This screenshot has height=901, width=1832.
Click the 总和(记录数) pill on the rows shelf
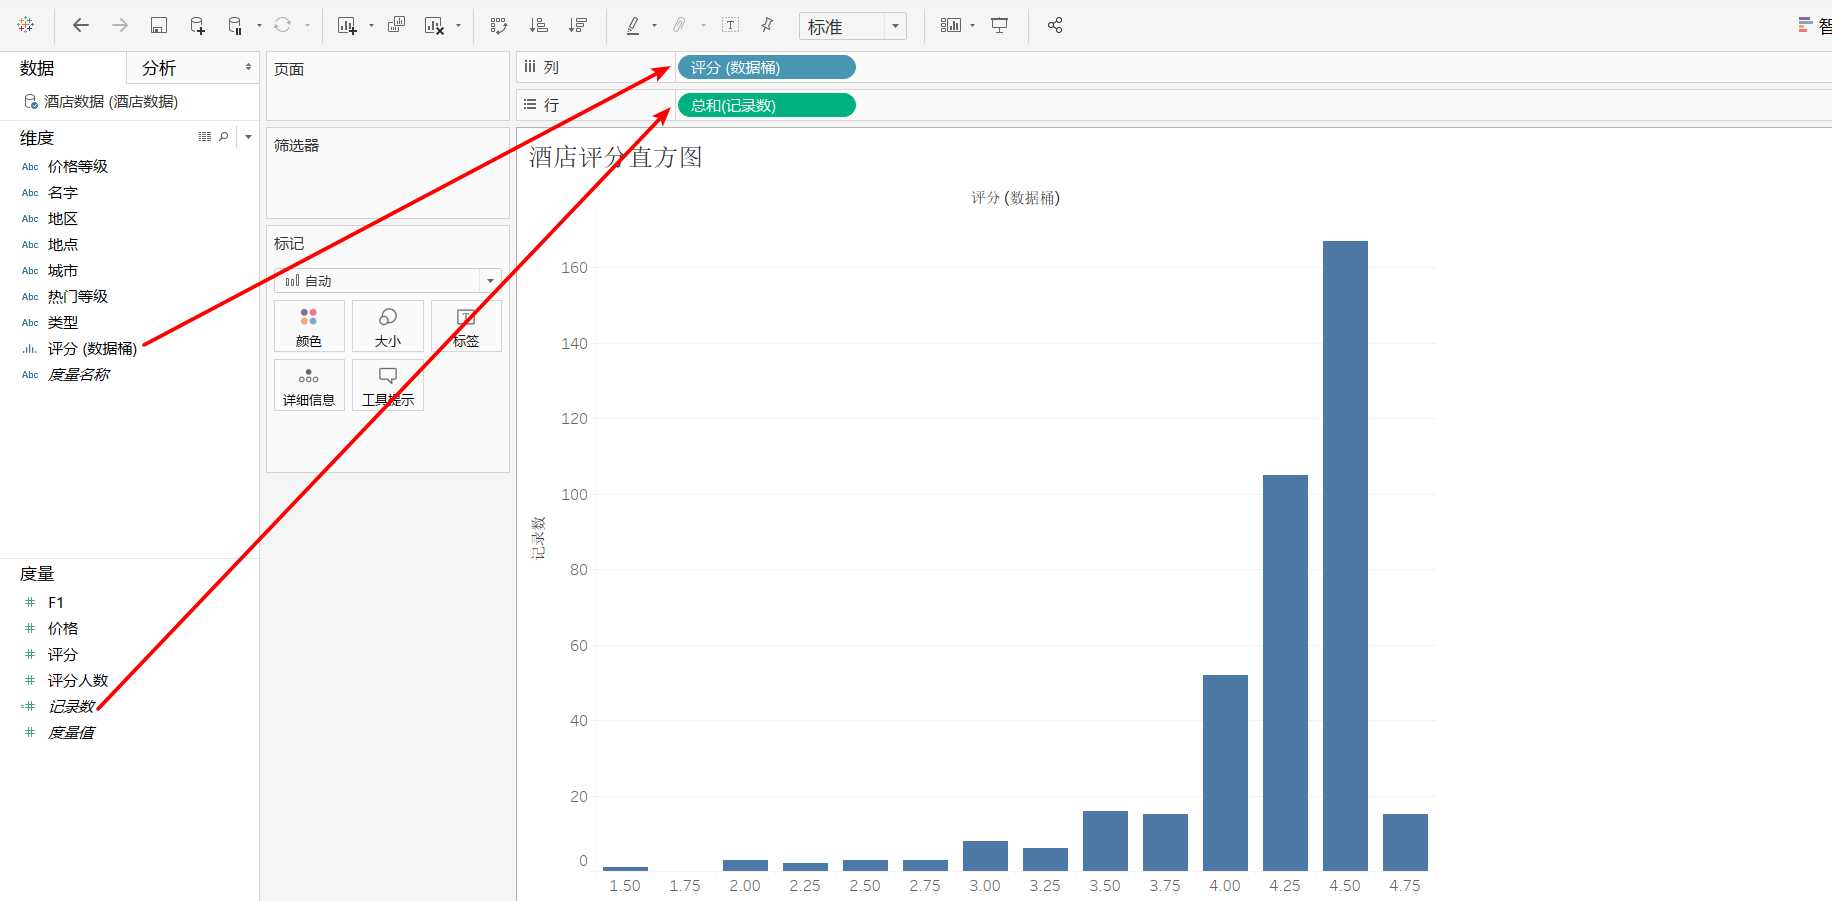click(766, 105)
